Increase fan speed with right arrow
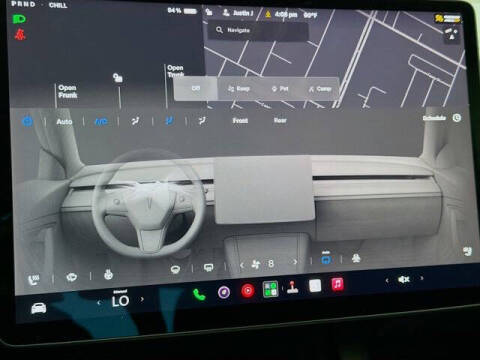 (x=295, y=262)
